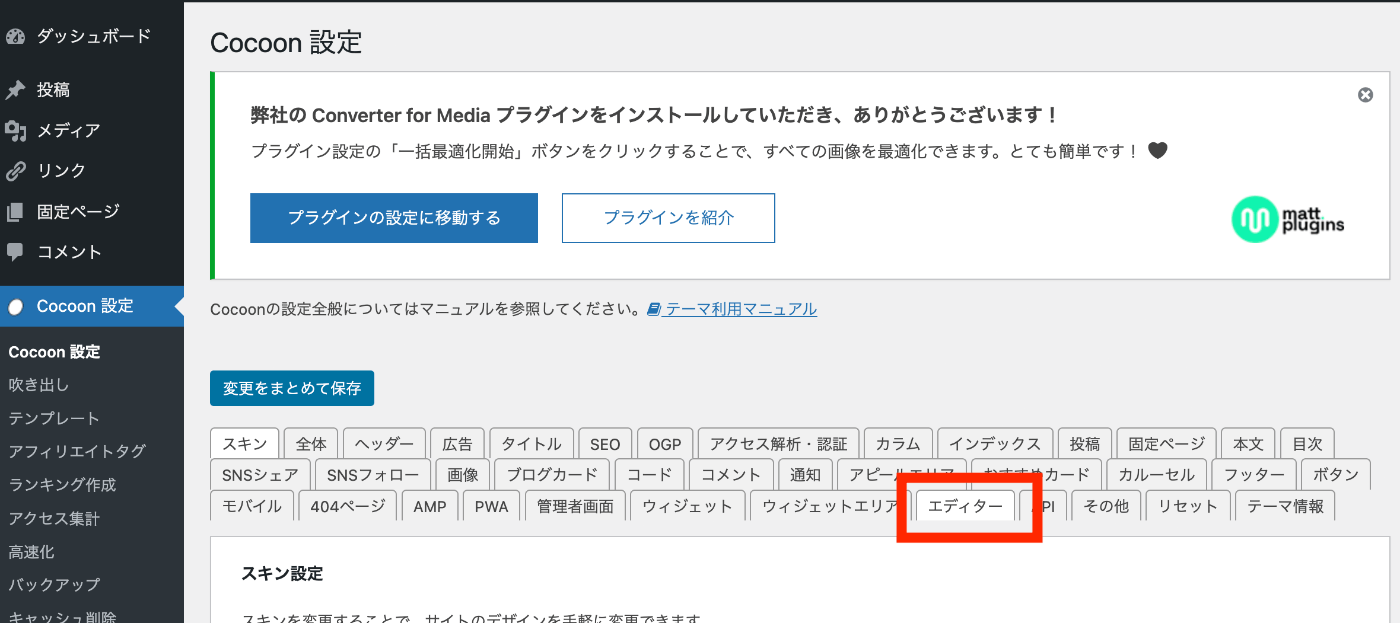Switch to SEO tab
The width and height of the screenshot is (1400, 623).
tap(605, 444)
